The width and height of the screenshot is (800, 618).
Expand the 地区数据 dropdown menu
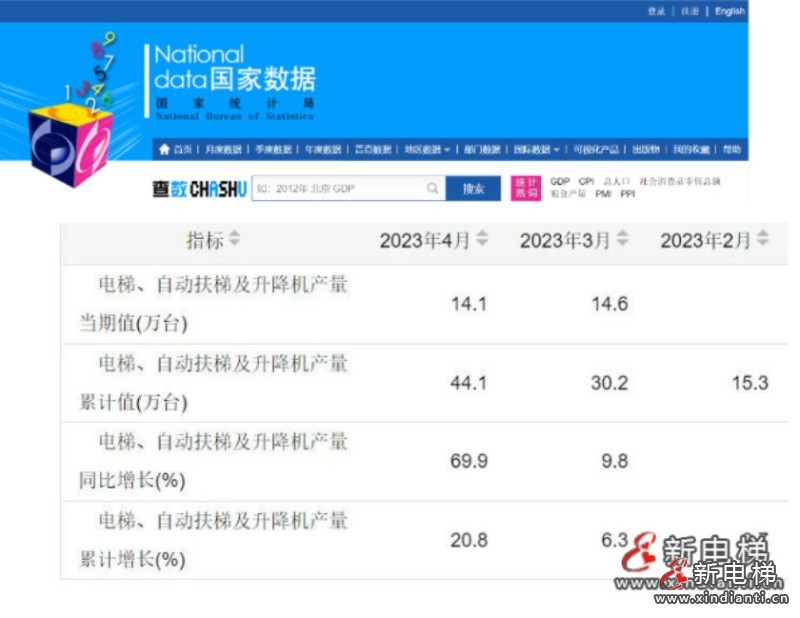[x=427, y=150]
